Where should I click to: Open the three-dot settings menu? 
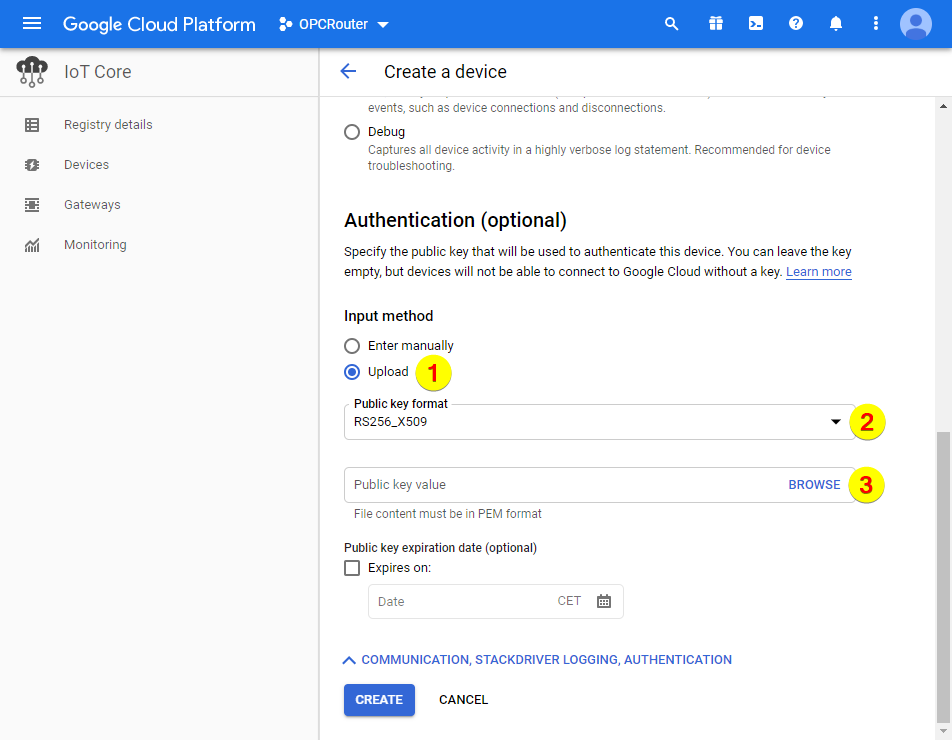pyautogui.click(x=876, y=24)
